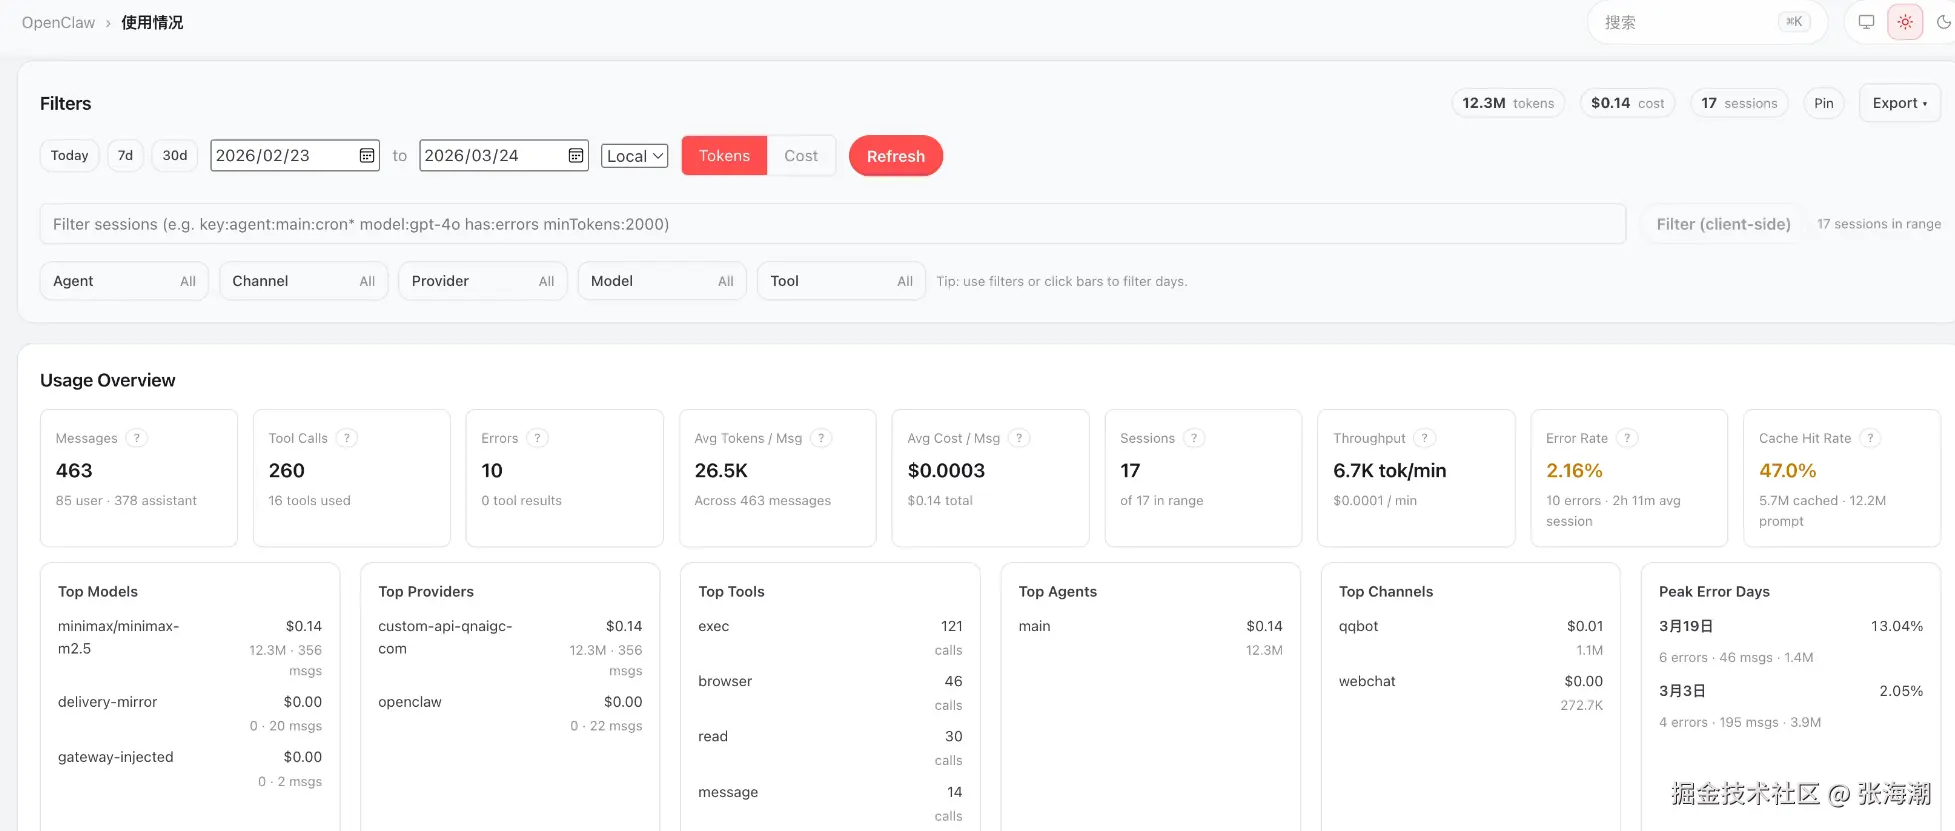The width and height of the screenshot is (1955, 831).
Task: Switch view to Cost mode
Action: [x=801, y=156]
